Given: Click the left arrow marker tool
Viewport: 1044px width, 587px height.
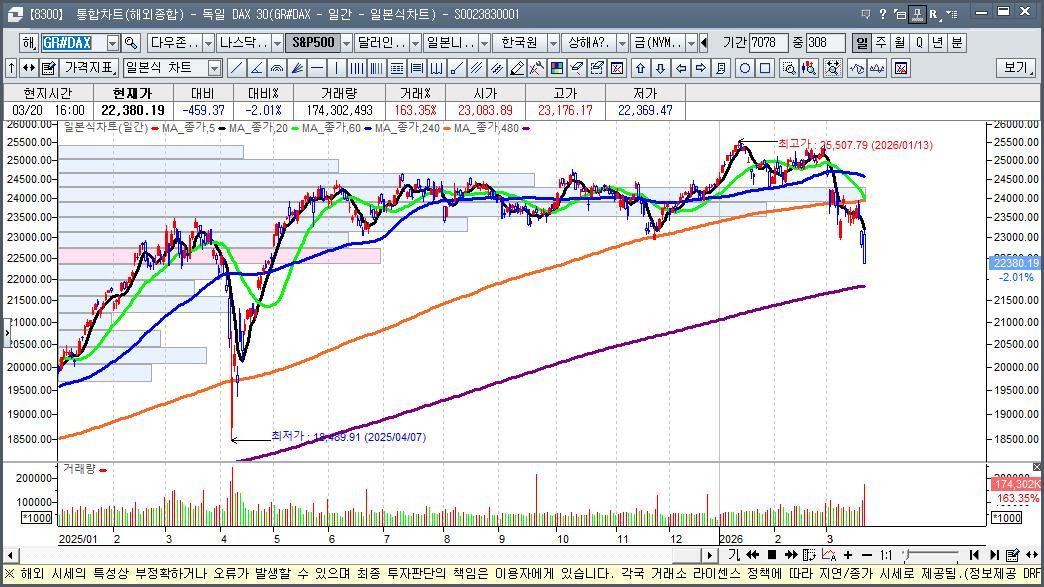Looking at the screenshot, I should pyautogui.click(x=680, y=68).
